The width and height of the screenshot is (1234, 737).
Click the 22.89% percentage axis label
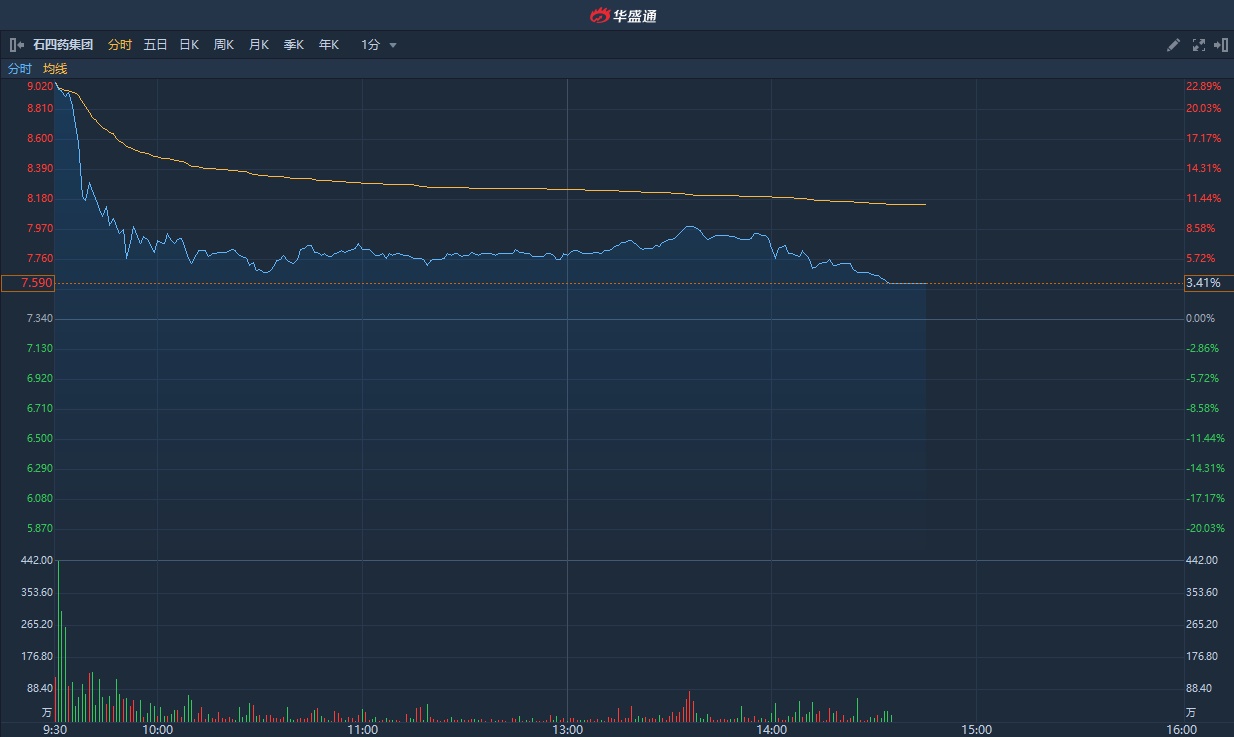tap(1204, 86)
